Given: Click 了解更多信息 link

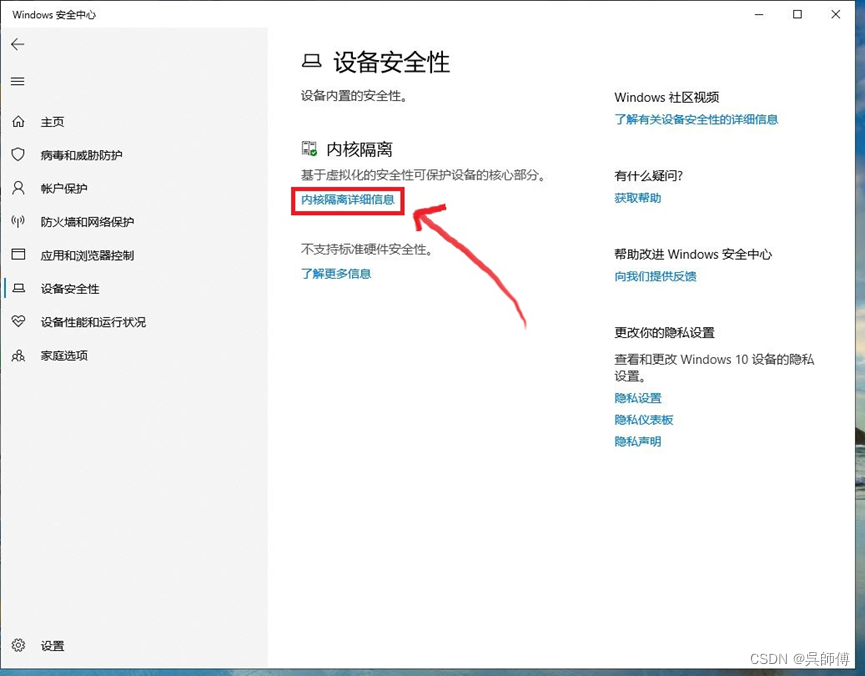Looking at the screenshot, I should click(336, 273).
